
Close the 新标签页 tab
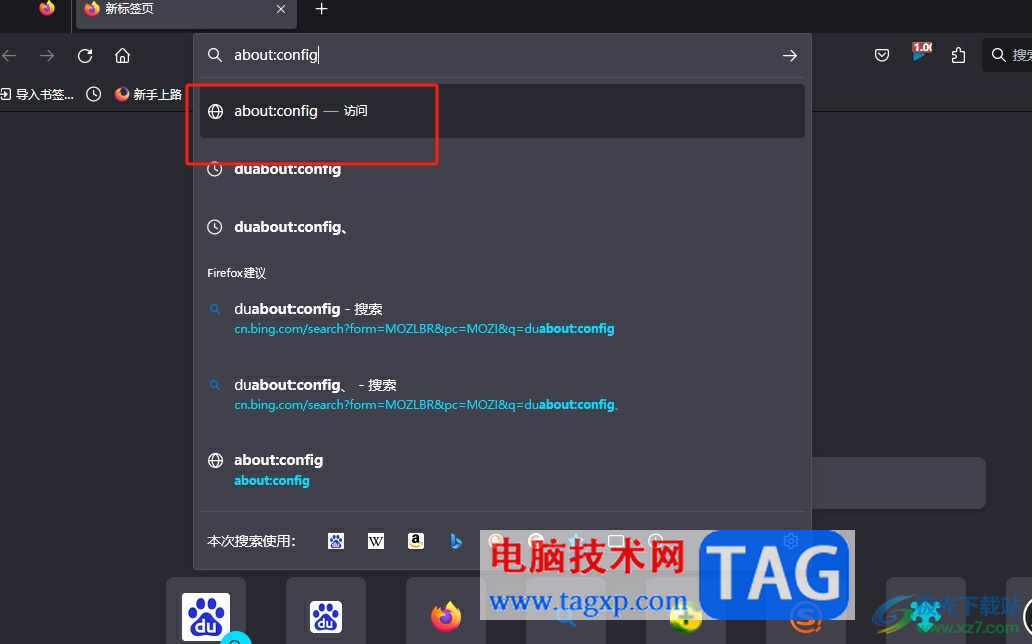(x=281, y=9)
